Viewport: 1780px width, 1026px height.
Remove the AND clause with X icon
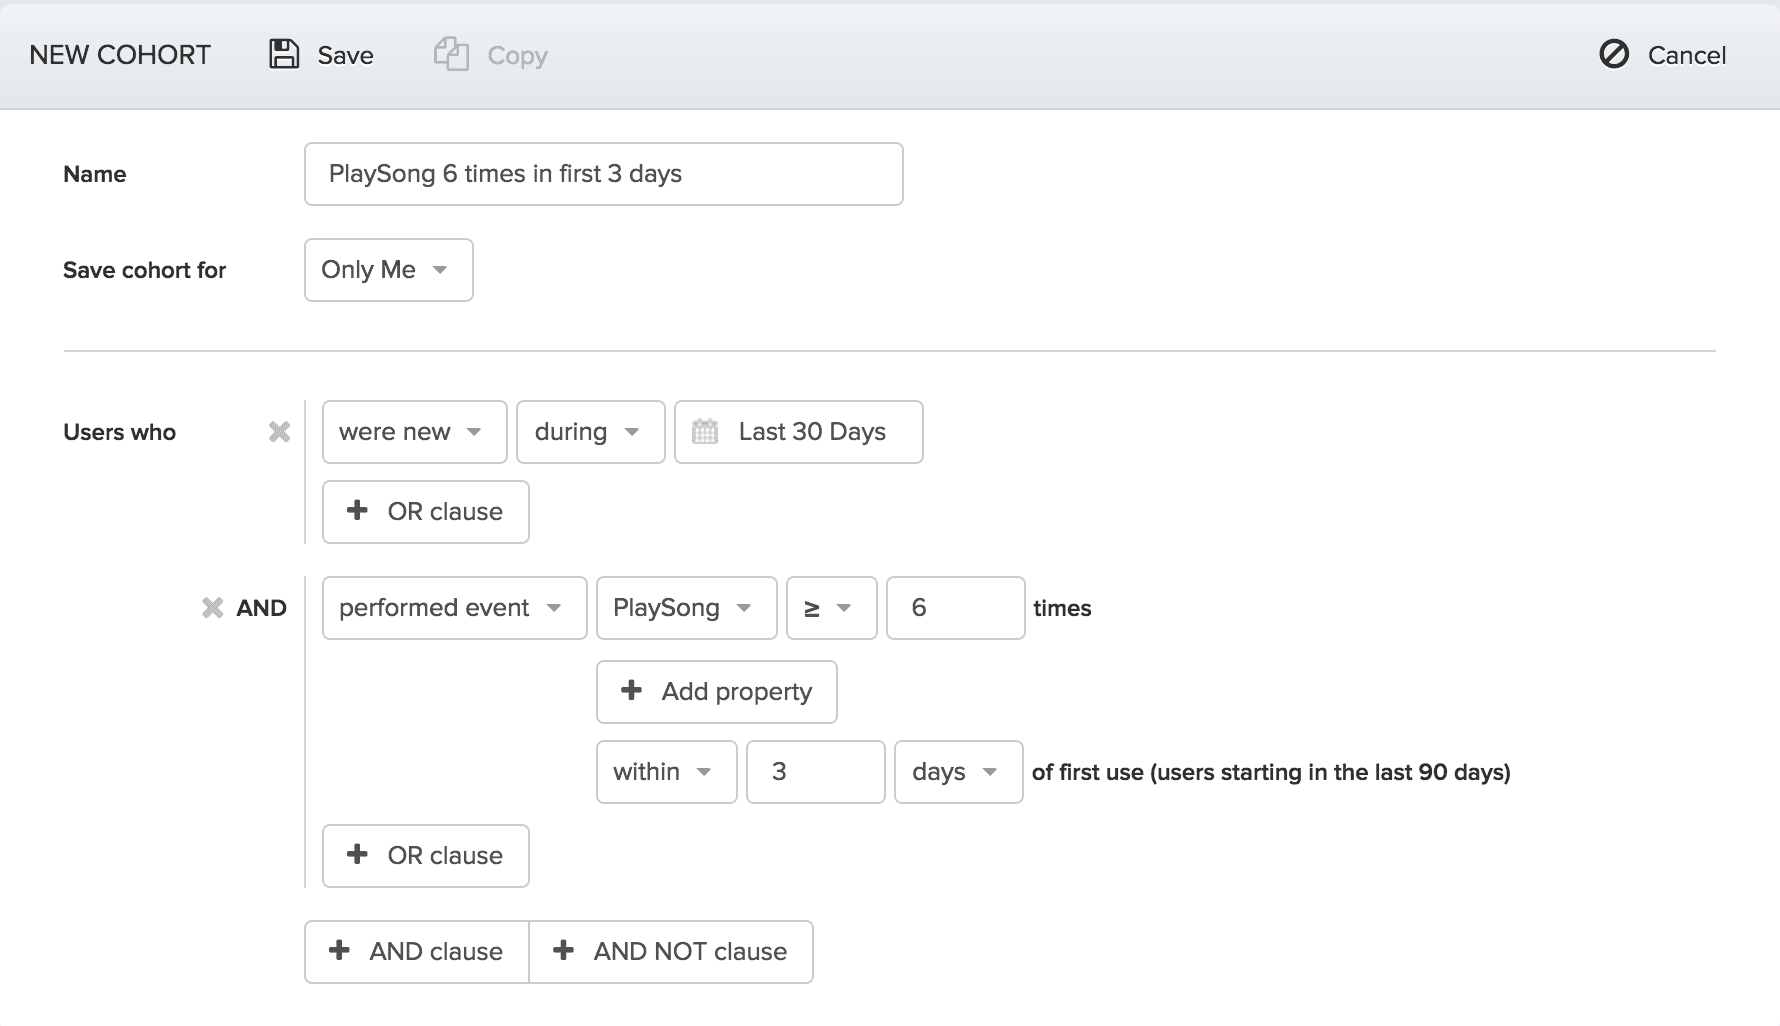[x=213, y=608]
